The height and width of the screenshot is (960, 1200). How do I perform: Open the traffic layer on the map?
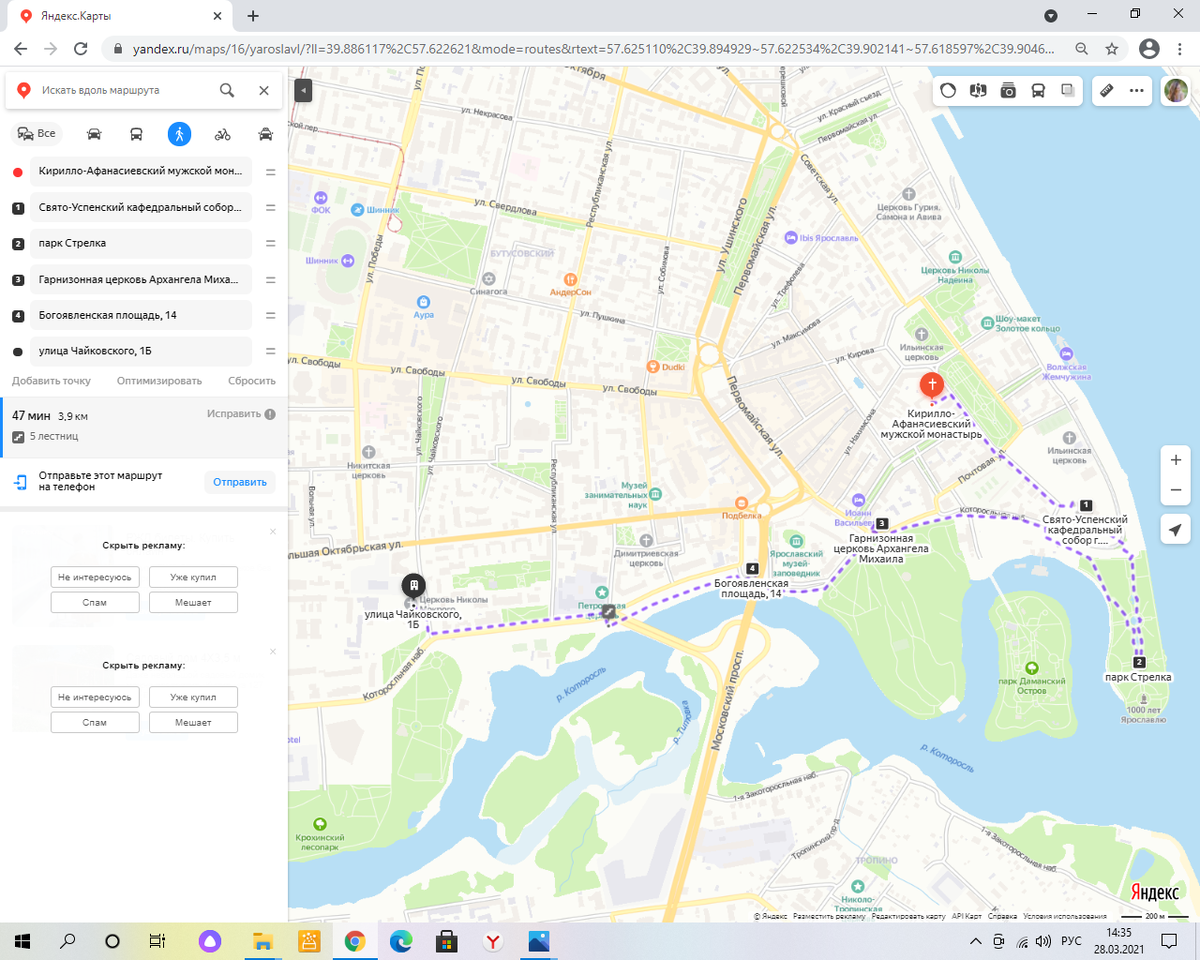click(948, 90)
